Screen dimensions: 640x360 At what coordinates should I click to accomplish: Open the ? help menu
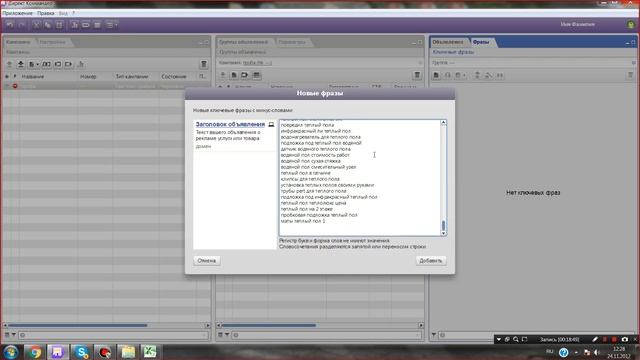pos(73,13)
